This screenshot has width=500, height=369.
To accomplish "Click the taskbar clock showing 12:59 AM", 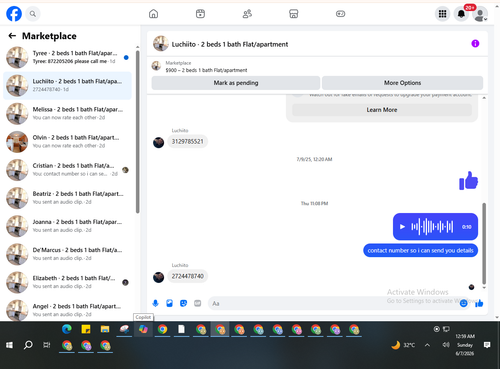I will [x=465, y=345].
